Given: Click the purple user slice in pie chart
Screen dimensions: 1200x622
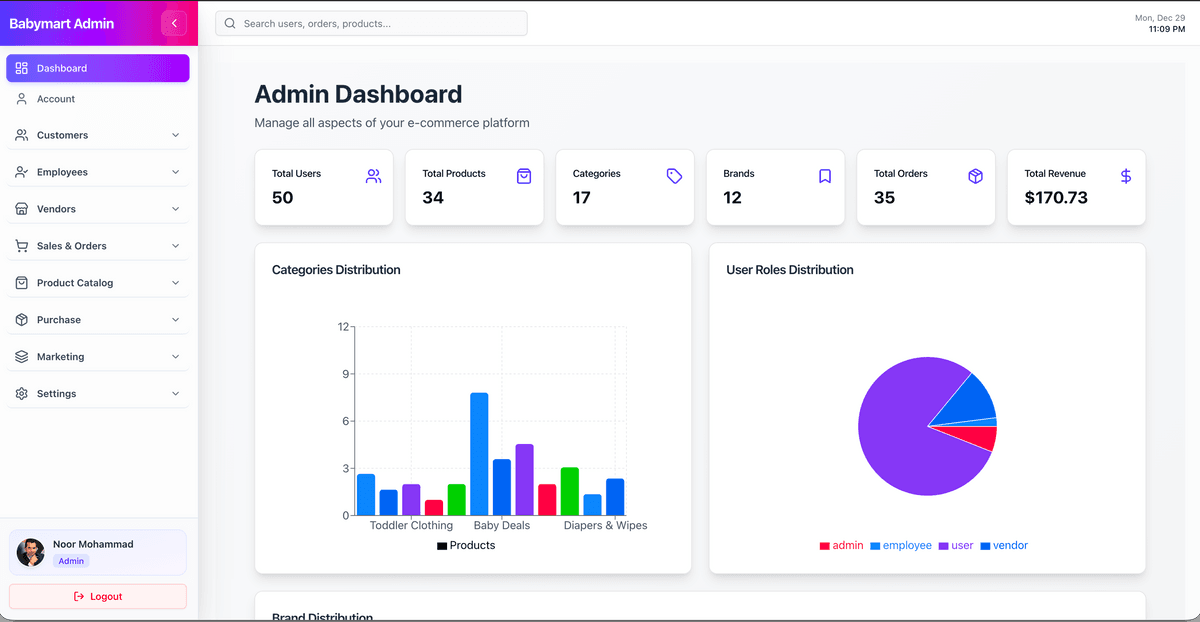Looking at the screenshot, I should 900,440.
